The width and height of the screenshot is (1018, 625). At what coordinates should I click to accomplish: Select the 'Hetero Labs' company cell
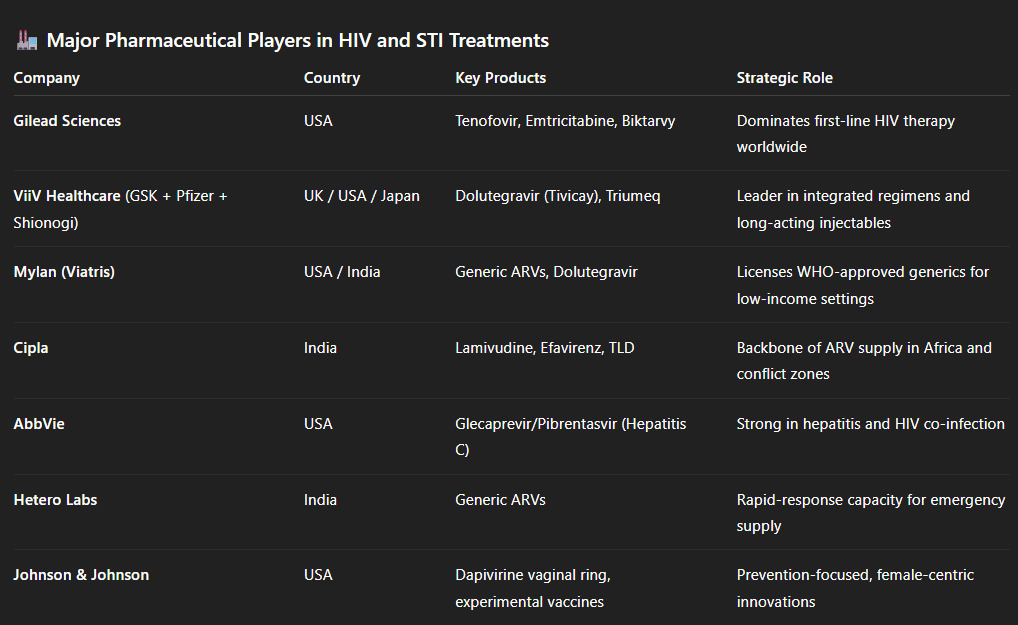tap(55, 500)
